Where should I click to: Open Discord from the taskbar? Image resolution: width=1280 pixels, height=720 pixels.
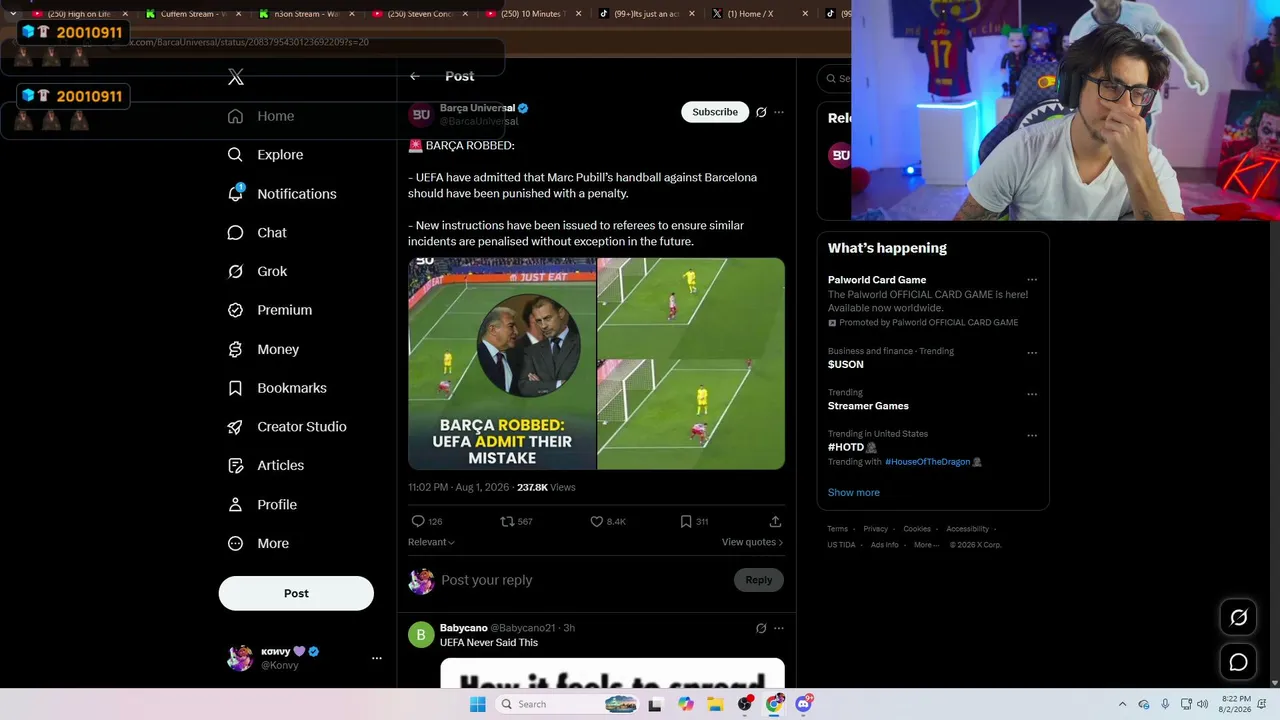[x=803, y=704]
